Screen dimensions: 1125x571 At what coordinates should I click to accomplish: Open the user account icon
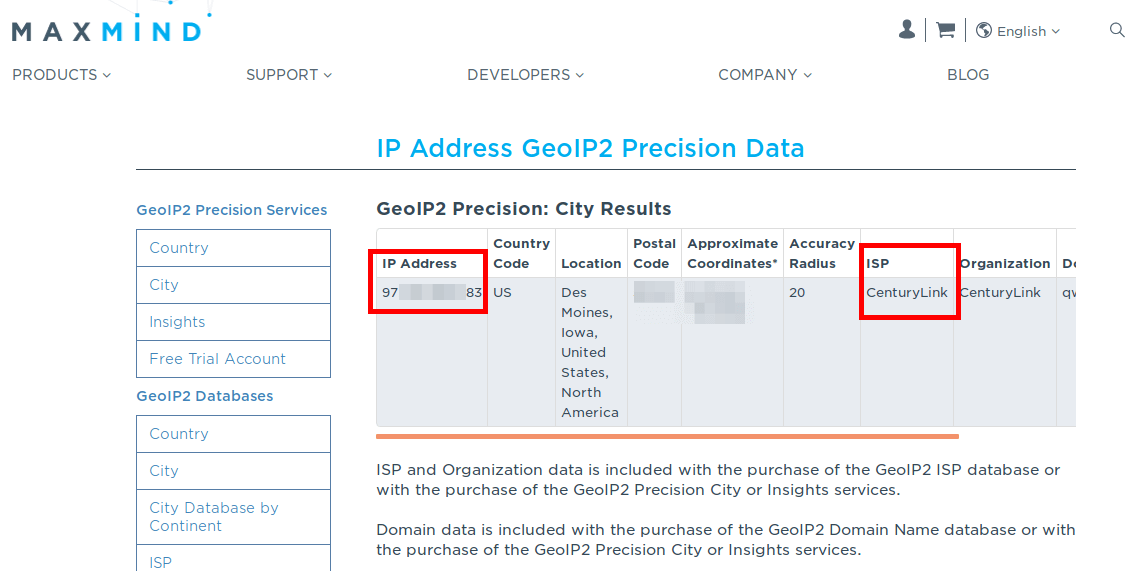coord(907,29)
